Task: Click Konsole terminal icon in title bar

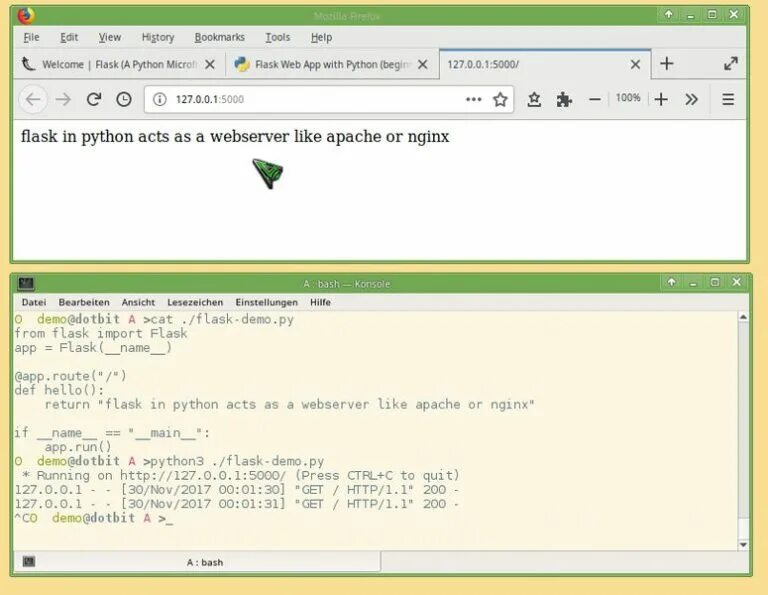Action: click(x=26, y=283)
